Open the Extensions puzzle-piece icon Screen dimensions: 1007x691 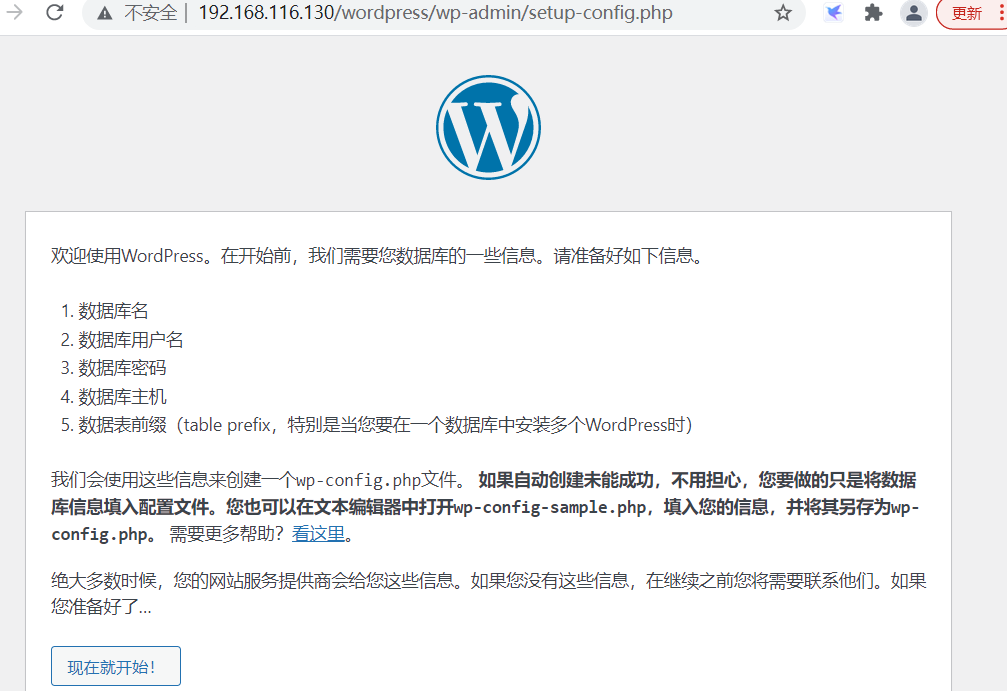click(873, 13)
